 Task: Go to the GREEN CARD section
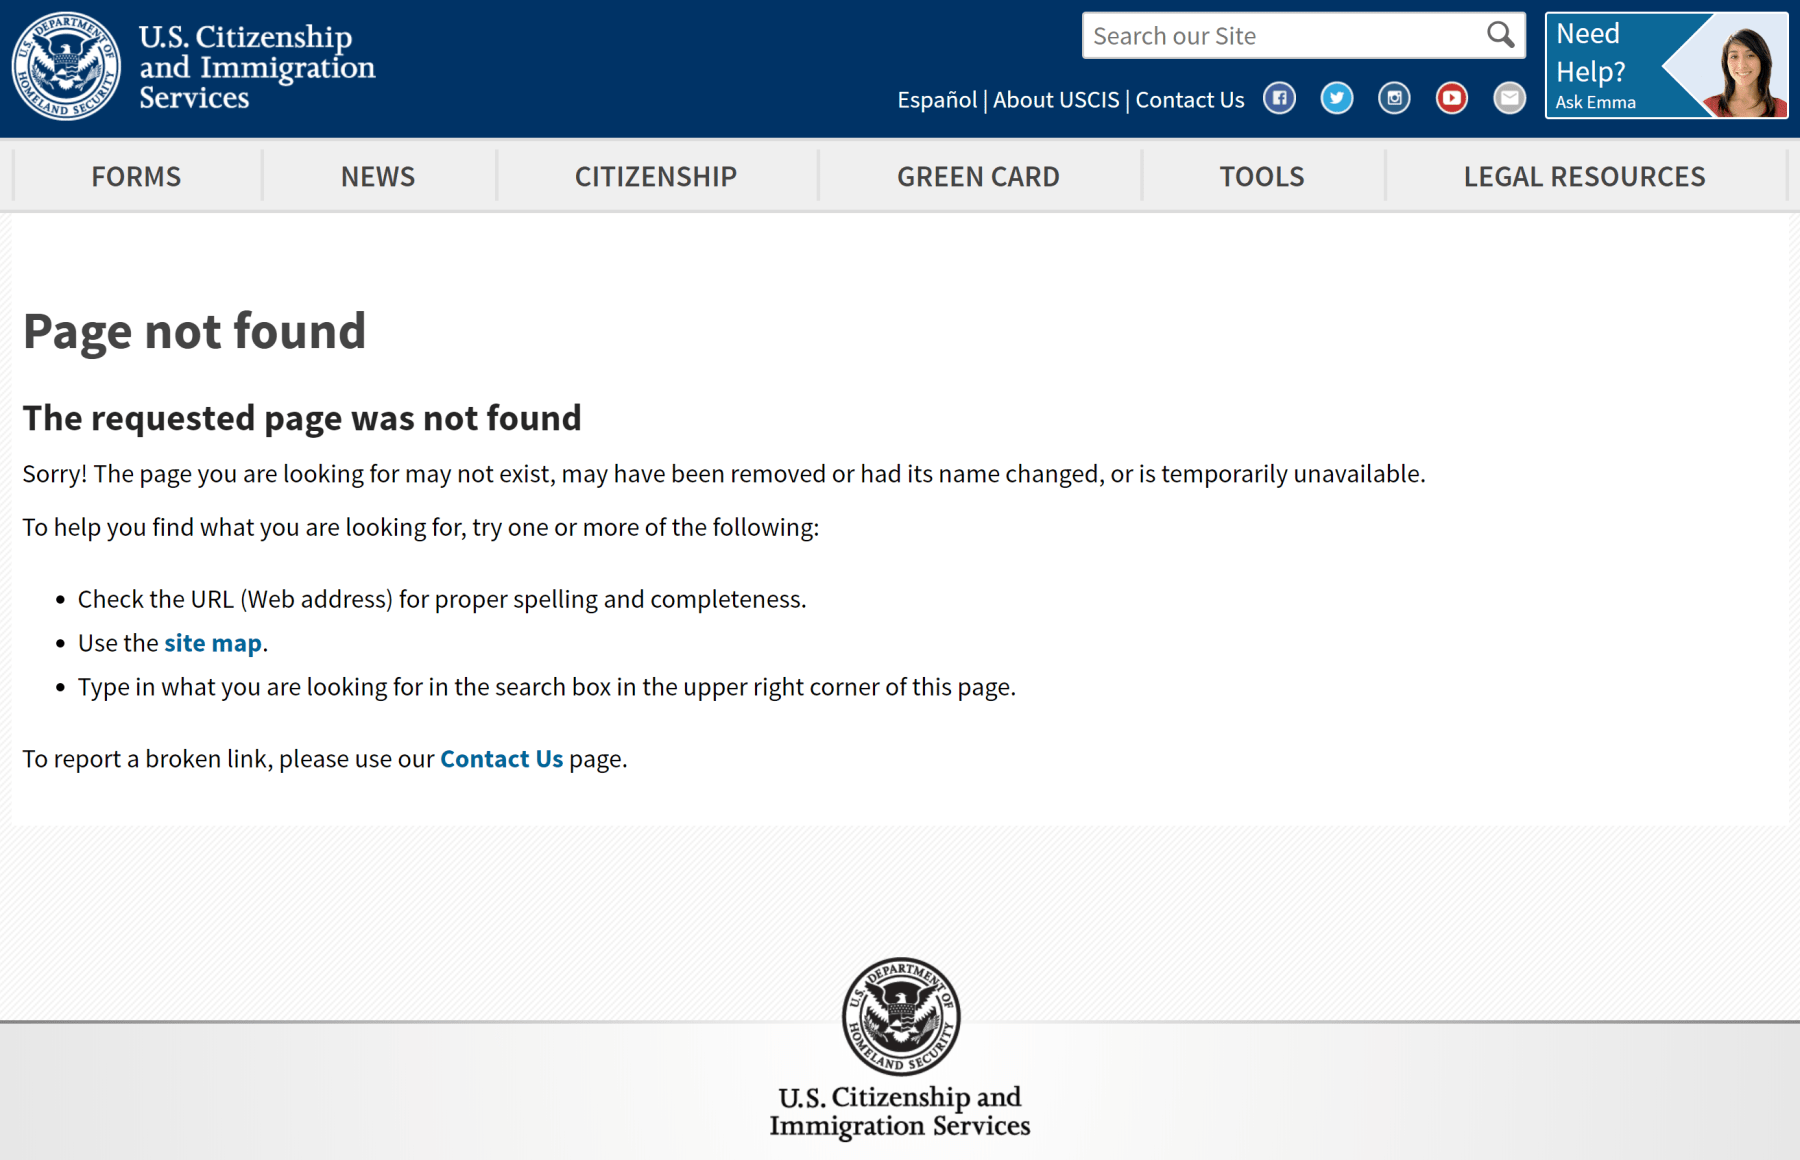click(977, 177)
